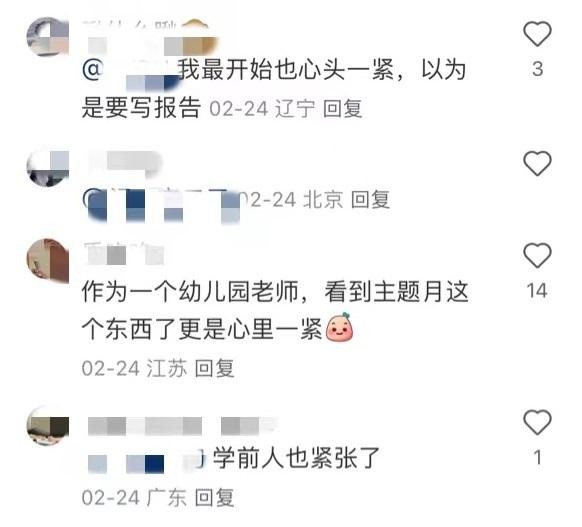Like the kindergarten teacher's comment
Image resolution: width=582 pixels, height=527 pixels.
537,255
